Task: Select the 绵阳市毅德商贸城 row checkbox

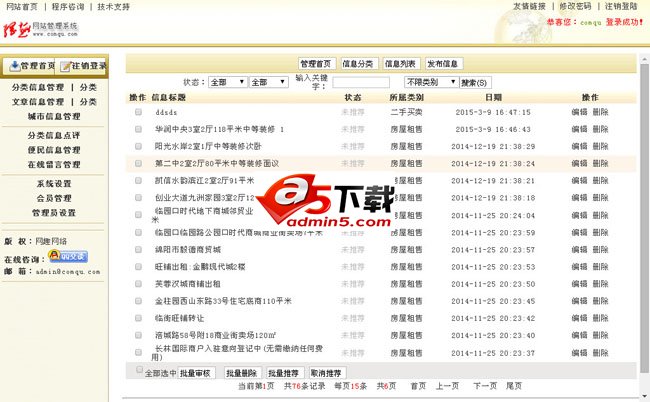Action: click(138, 249)
